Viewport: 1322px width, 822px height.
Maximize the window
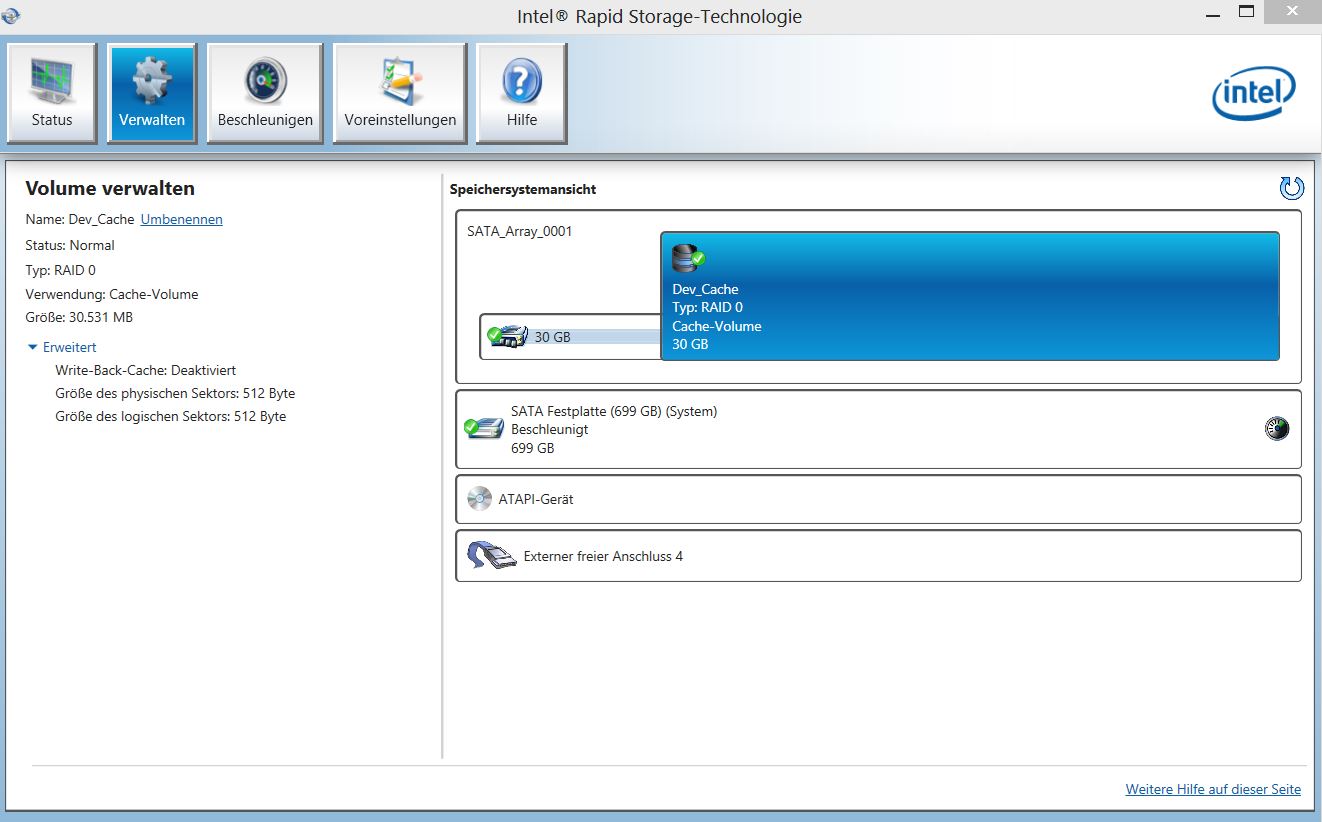tap(1246, 11)
